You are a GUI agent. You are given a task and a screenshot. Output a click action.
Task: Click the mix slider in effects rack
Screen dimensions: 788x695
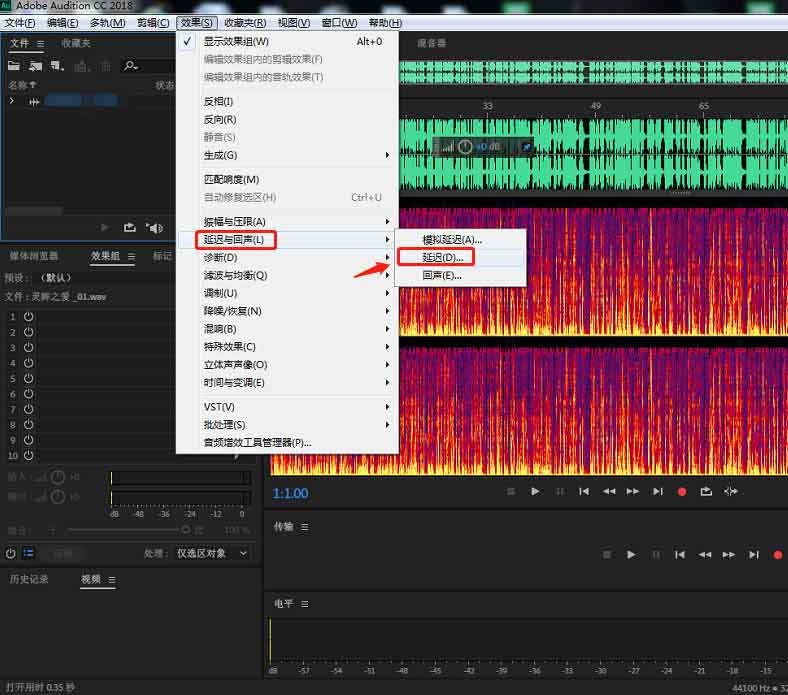(127, 529)
